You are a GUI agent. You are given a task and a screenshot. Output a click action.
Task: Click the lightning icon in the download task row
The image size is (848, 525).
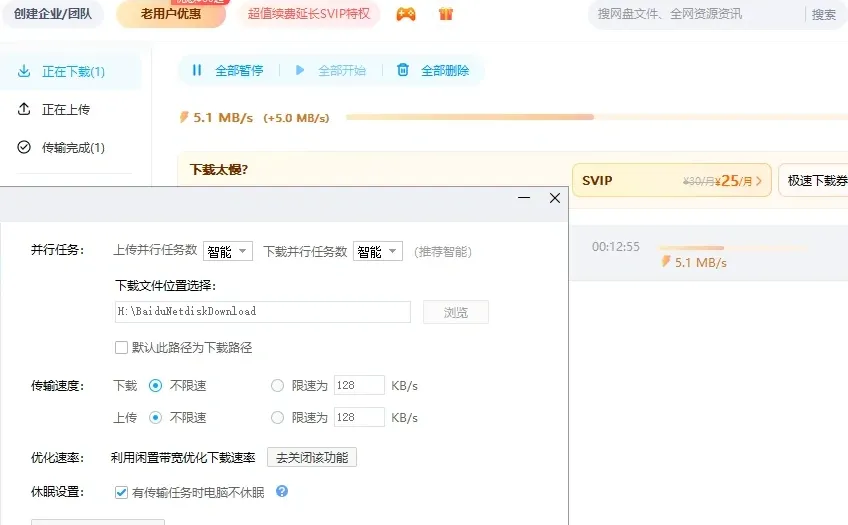[666, 262]
